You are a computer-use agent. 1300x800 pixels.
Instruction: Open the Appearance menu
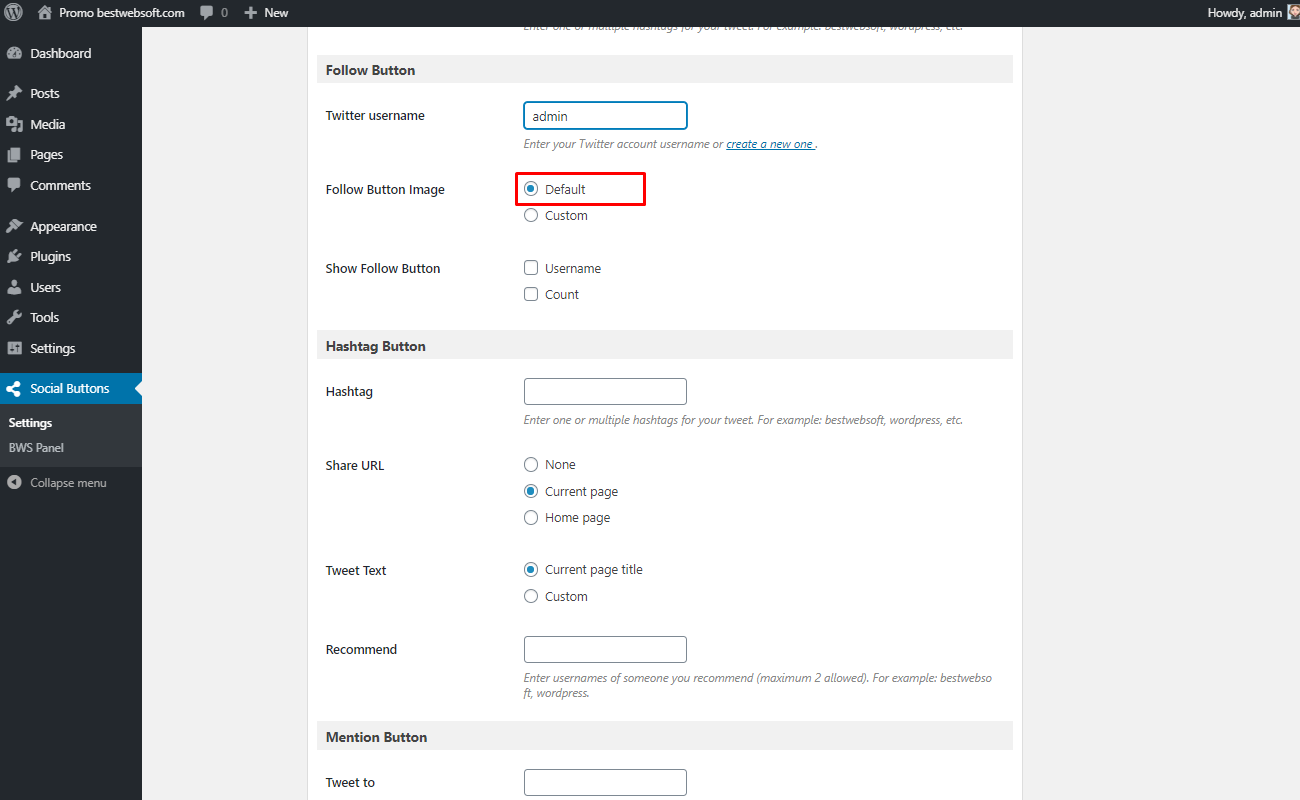point(71,226)
